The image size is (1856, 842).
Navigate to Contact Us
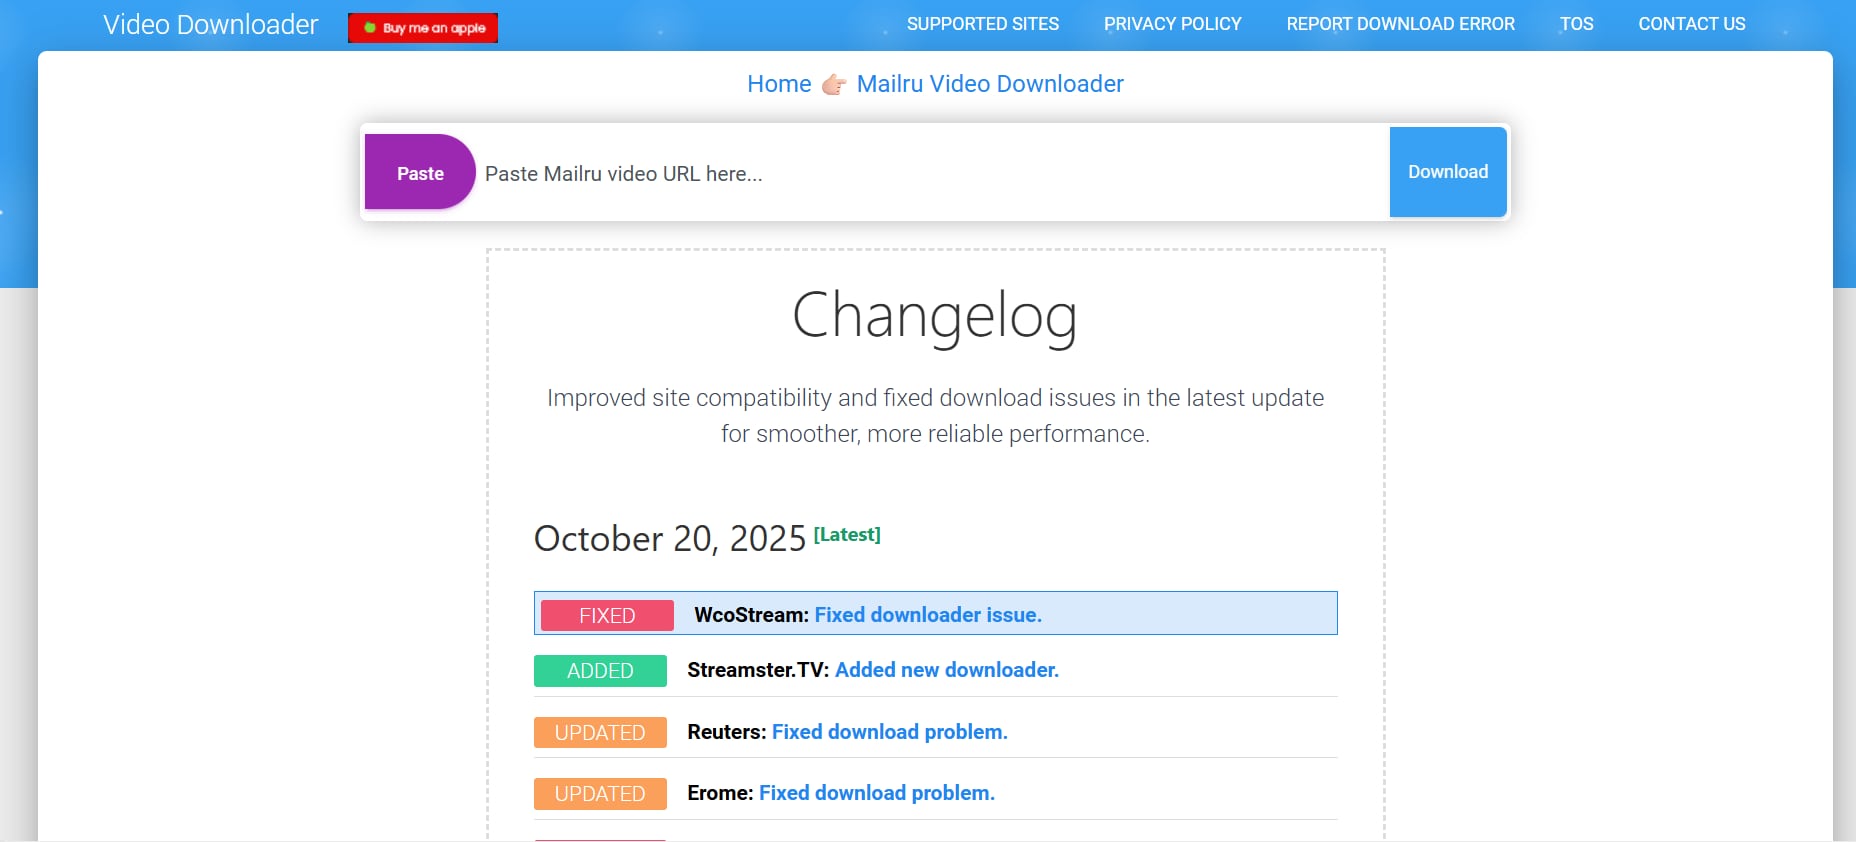(1691, 24)
